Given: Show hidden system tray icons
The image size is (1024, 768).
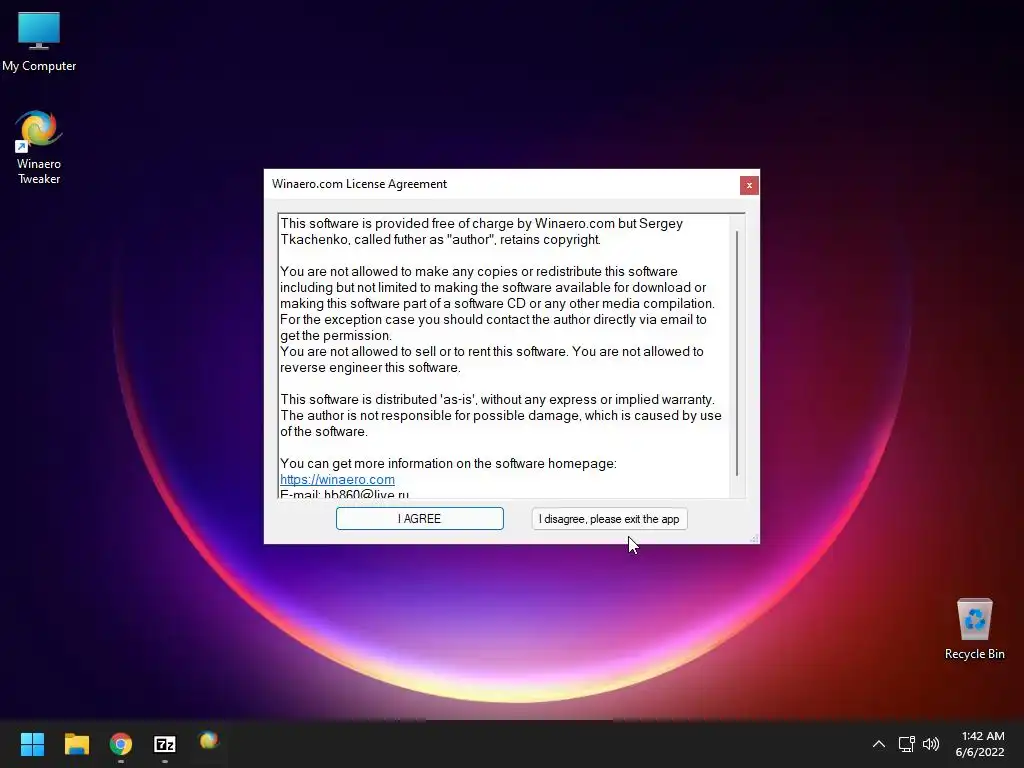Looking at the screenshot, I should [x=879, y=744].
